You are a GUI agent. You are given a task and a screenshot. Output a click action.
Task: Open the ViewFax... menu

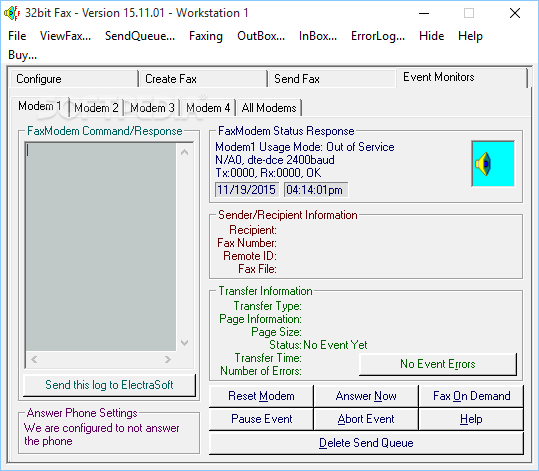pyautogui.click(x=65, y=36)
